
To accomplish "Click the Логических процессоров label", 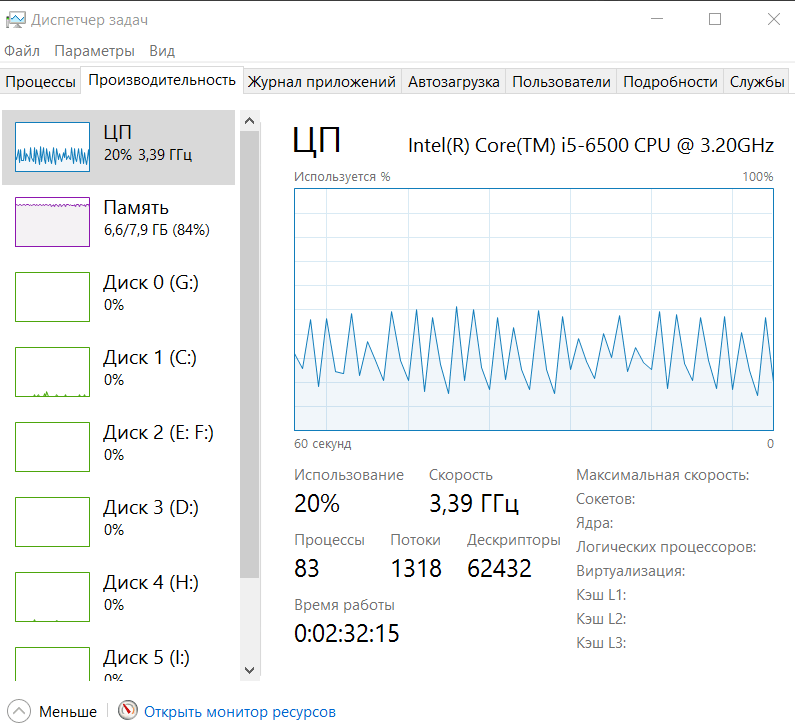I will [x=666, y=547].
